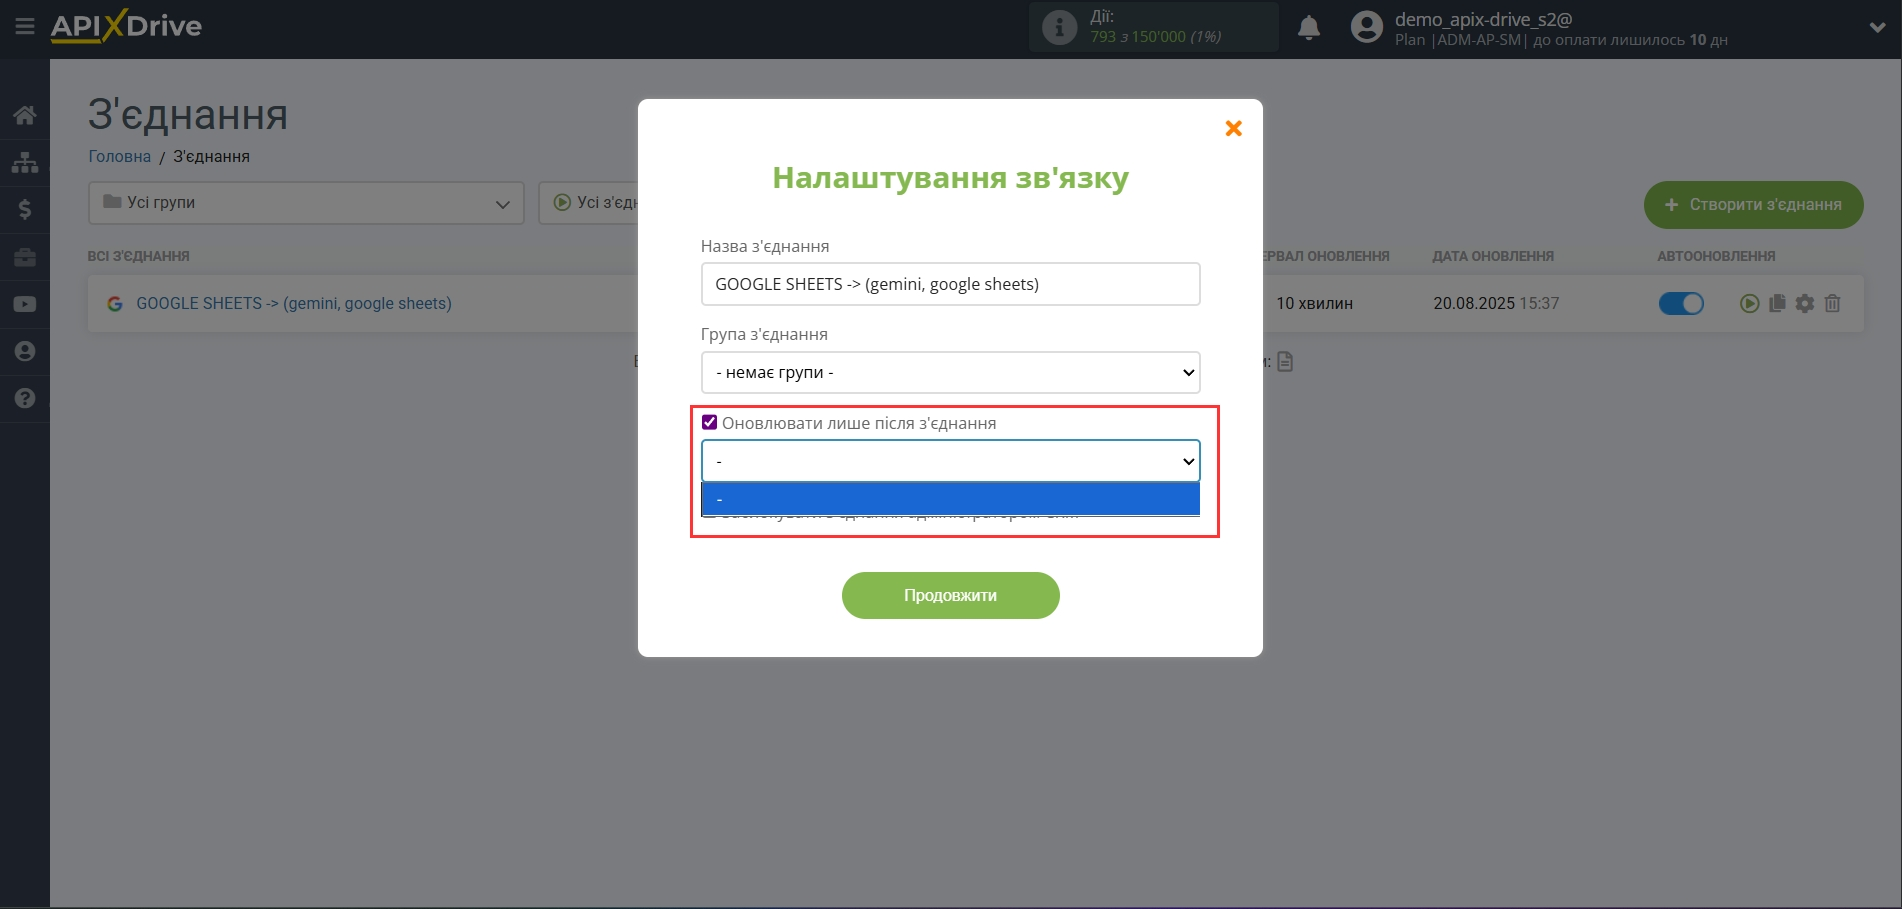Click the connection name input field
The image size is (1902, 909).
point(950,284)
